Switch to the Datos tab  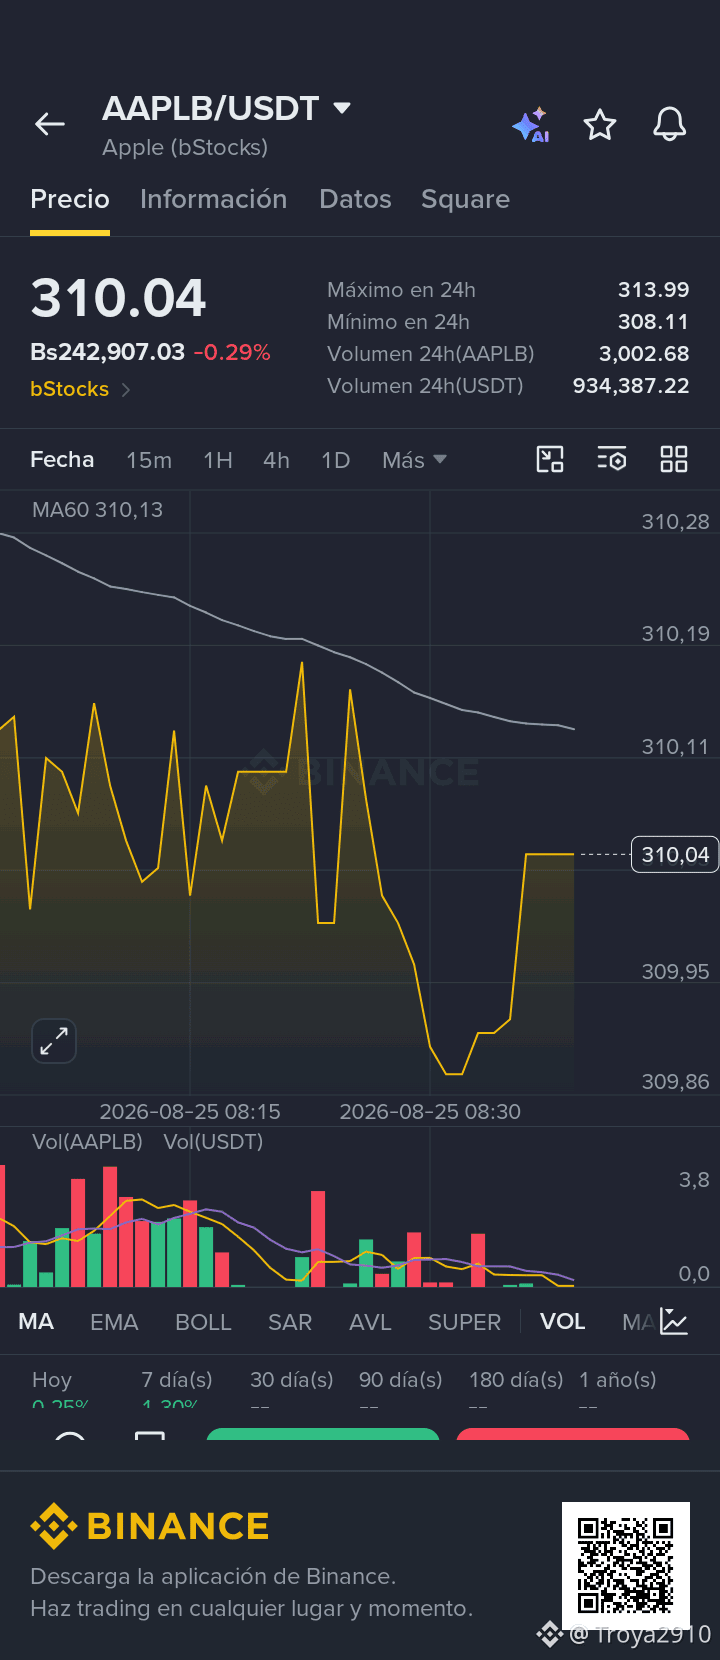tap(355, 199)
